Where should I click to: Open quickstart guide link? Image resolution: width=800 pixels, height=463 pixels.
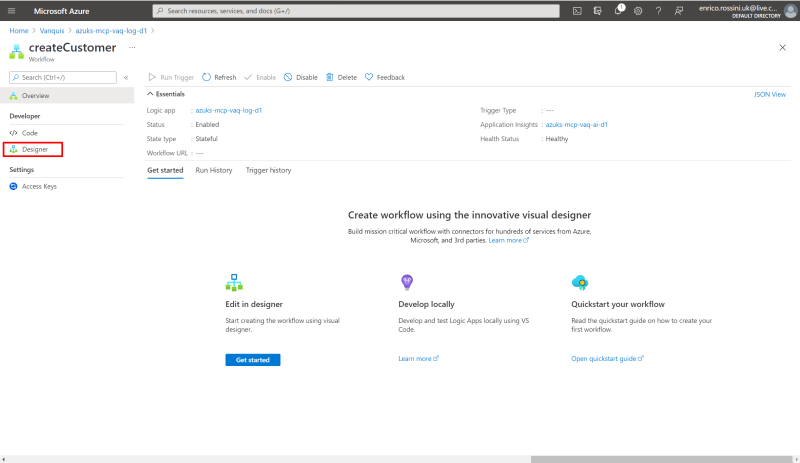pyautogui.click(x=607, y=359)
